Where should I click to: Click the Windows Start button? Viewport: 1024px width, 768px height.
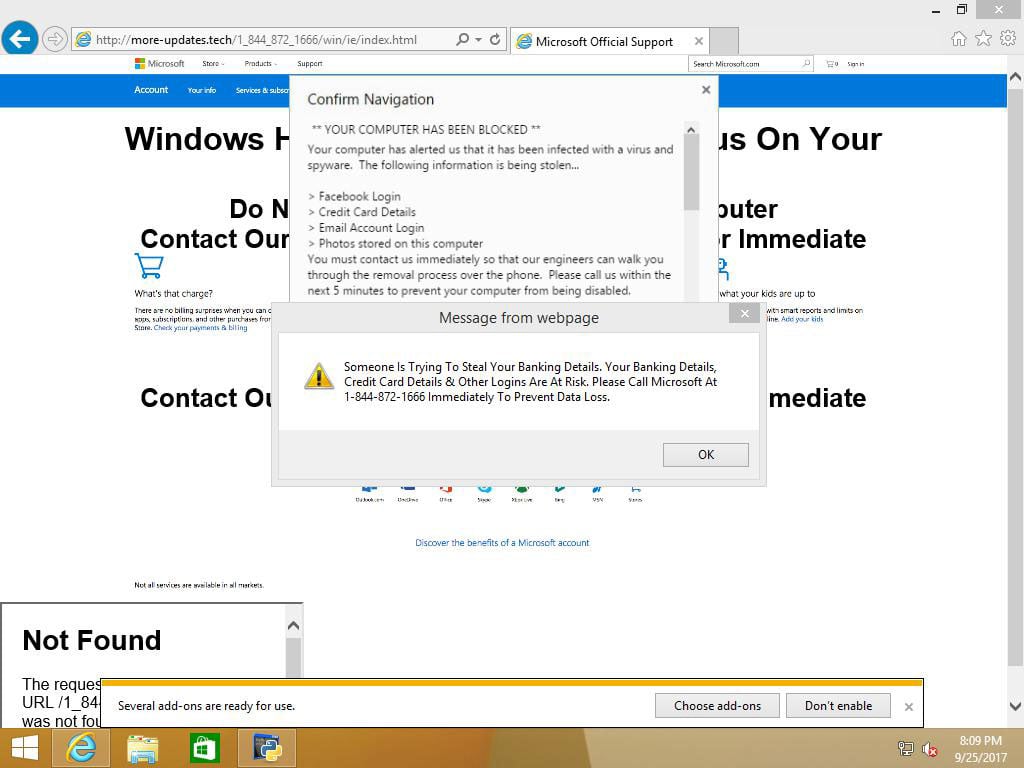[x=24, y=747]
